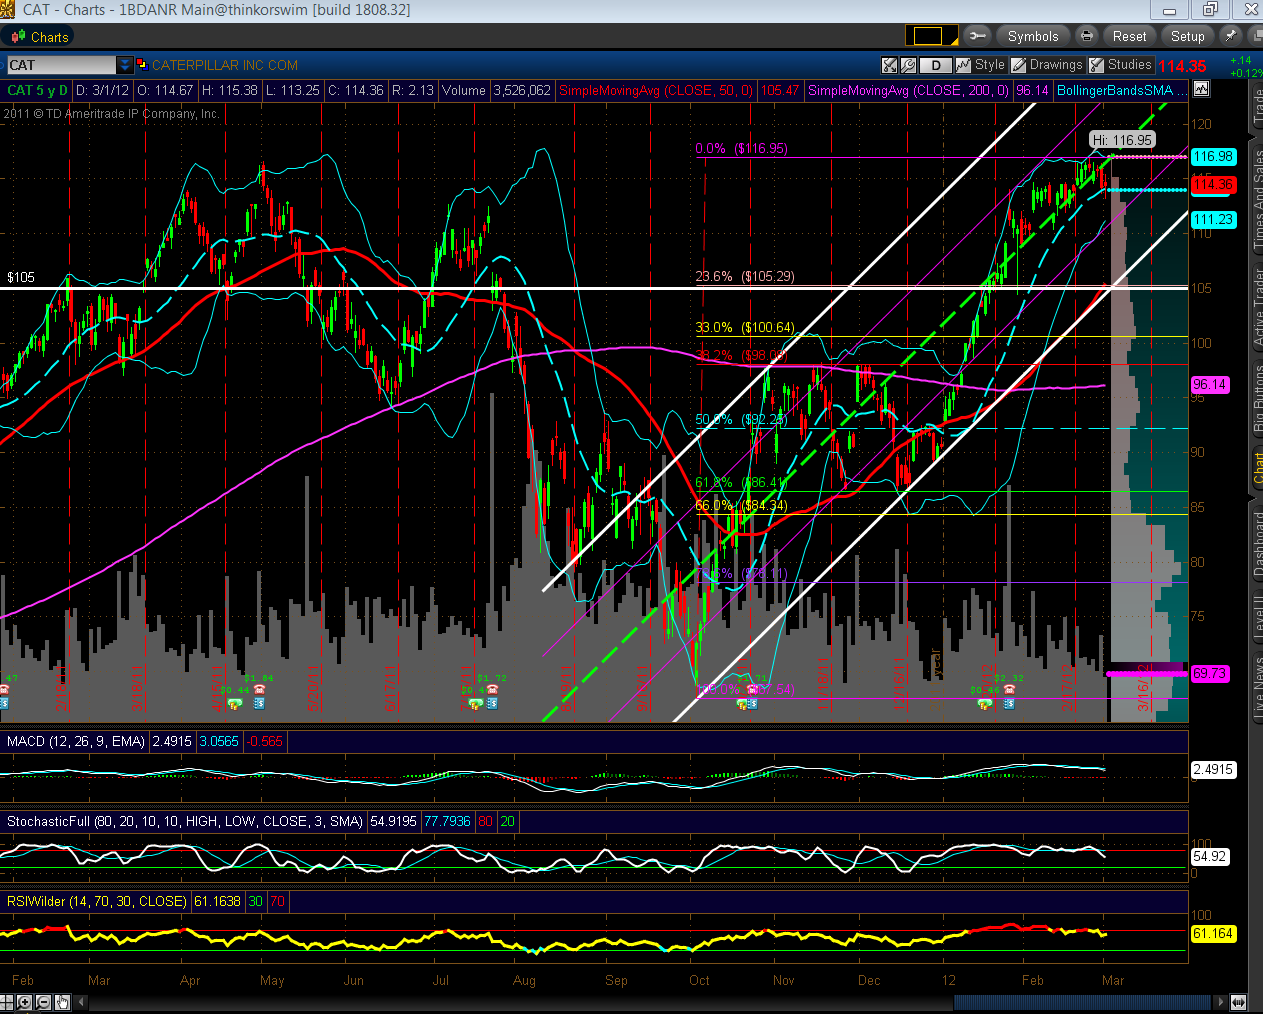
Task: Open the Drawings tool menu
Action: point(1047,65)
